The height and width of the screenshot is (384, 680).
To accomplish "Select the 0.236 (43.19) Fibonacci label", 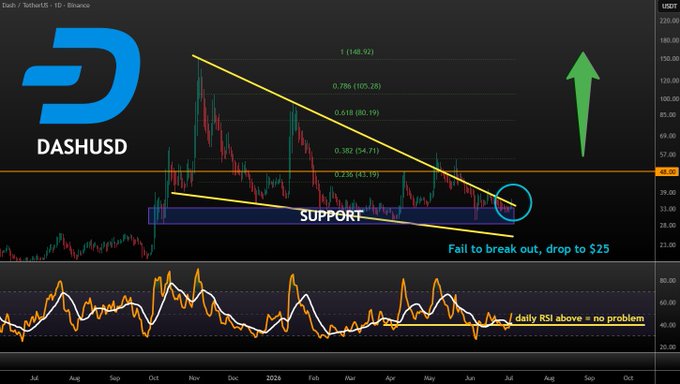I will [x=356, y=174].
